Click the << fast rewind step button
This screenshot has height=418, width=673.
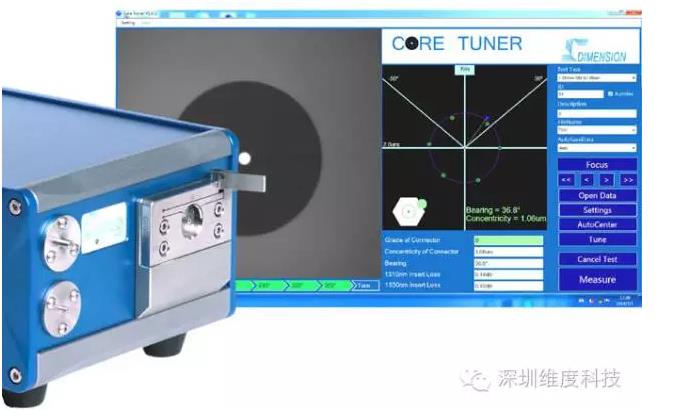pyautogui.click(x=565, y=180)
